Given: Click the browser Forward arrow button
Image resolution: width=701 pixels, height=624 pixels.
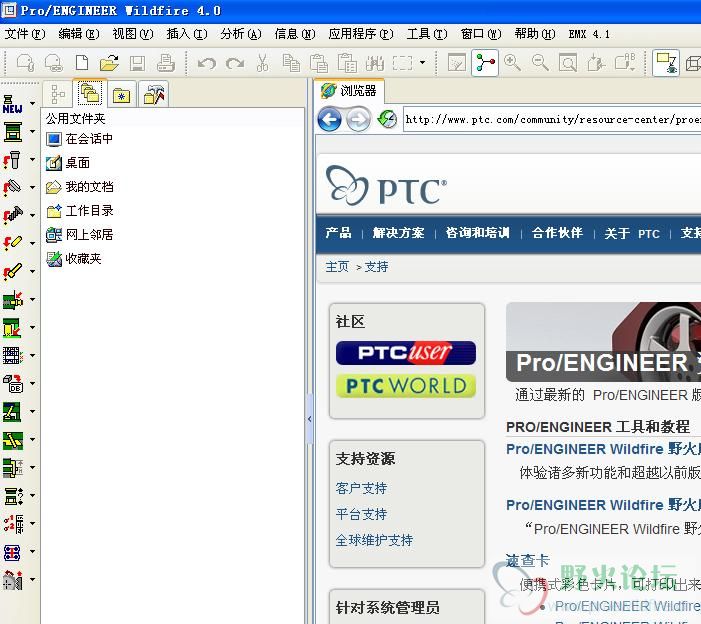Looking at the screenshot, I should pos(358,119).
